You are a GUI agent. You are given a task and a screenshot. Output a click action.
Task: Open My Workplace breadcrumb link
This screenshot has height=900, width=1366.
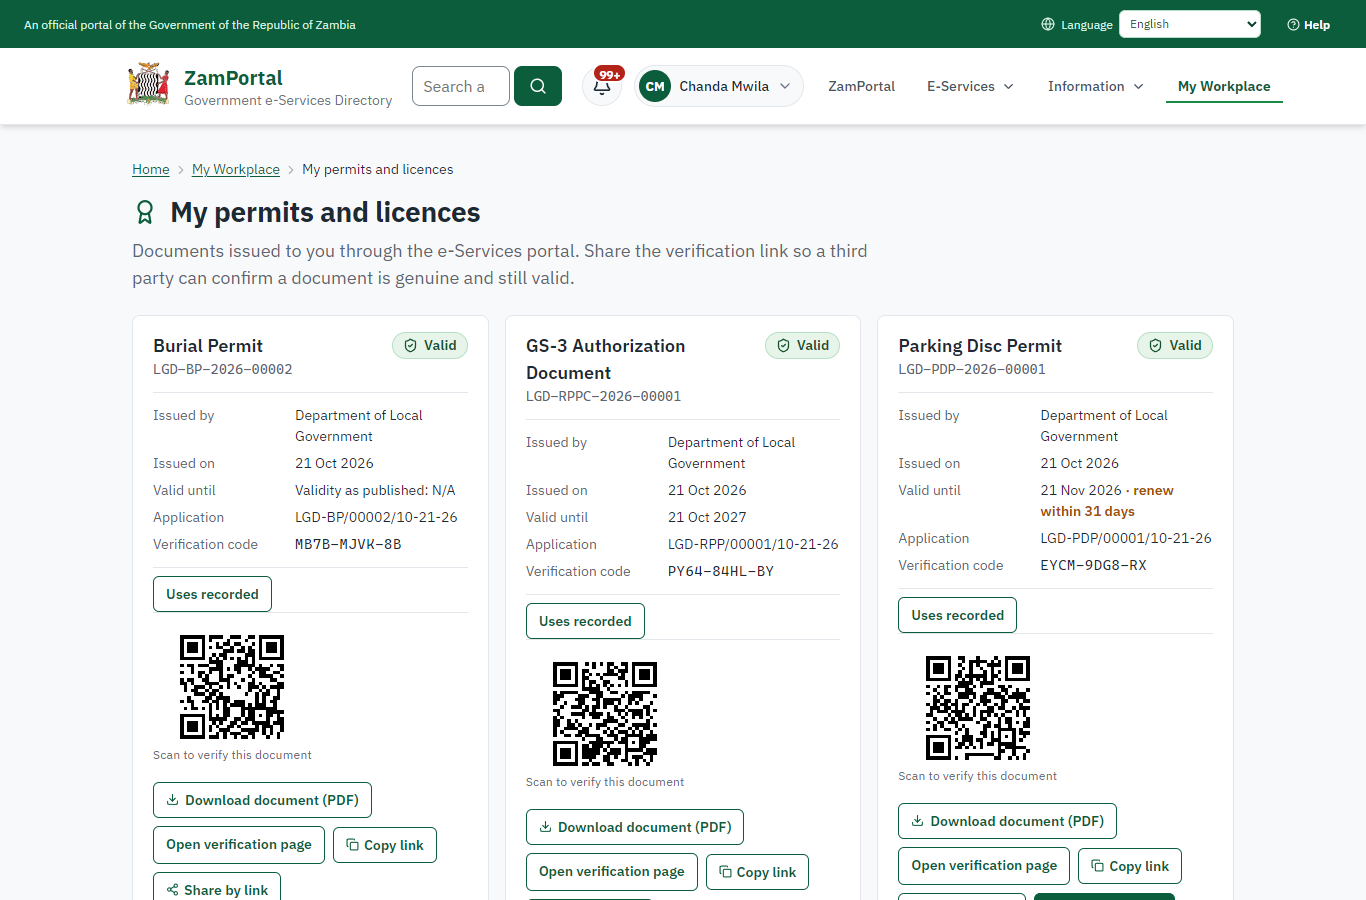(236, 169)
